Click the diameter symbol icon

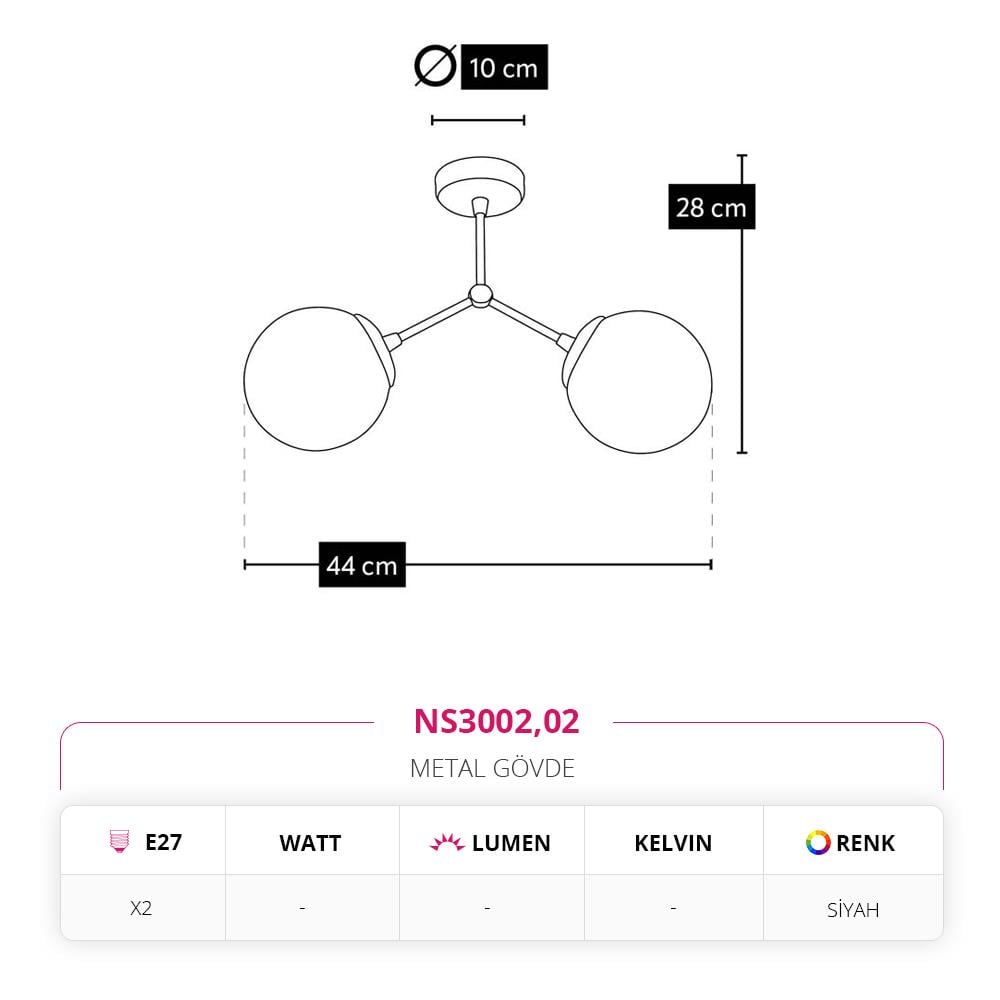tap(436, 66)
